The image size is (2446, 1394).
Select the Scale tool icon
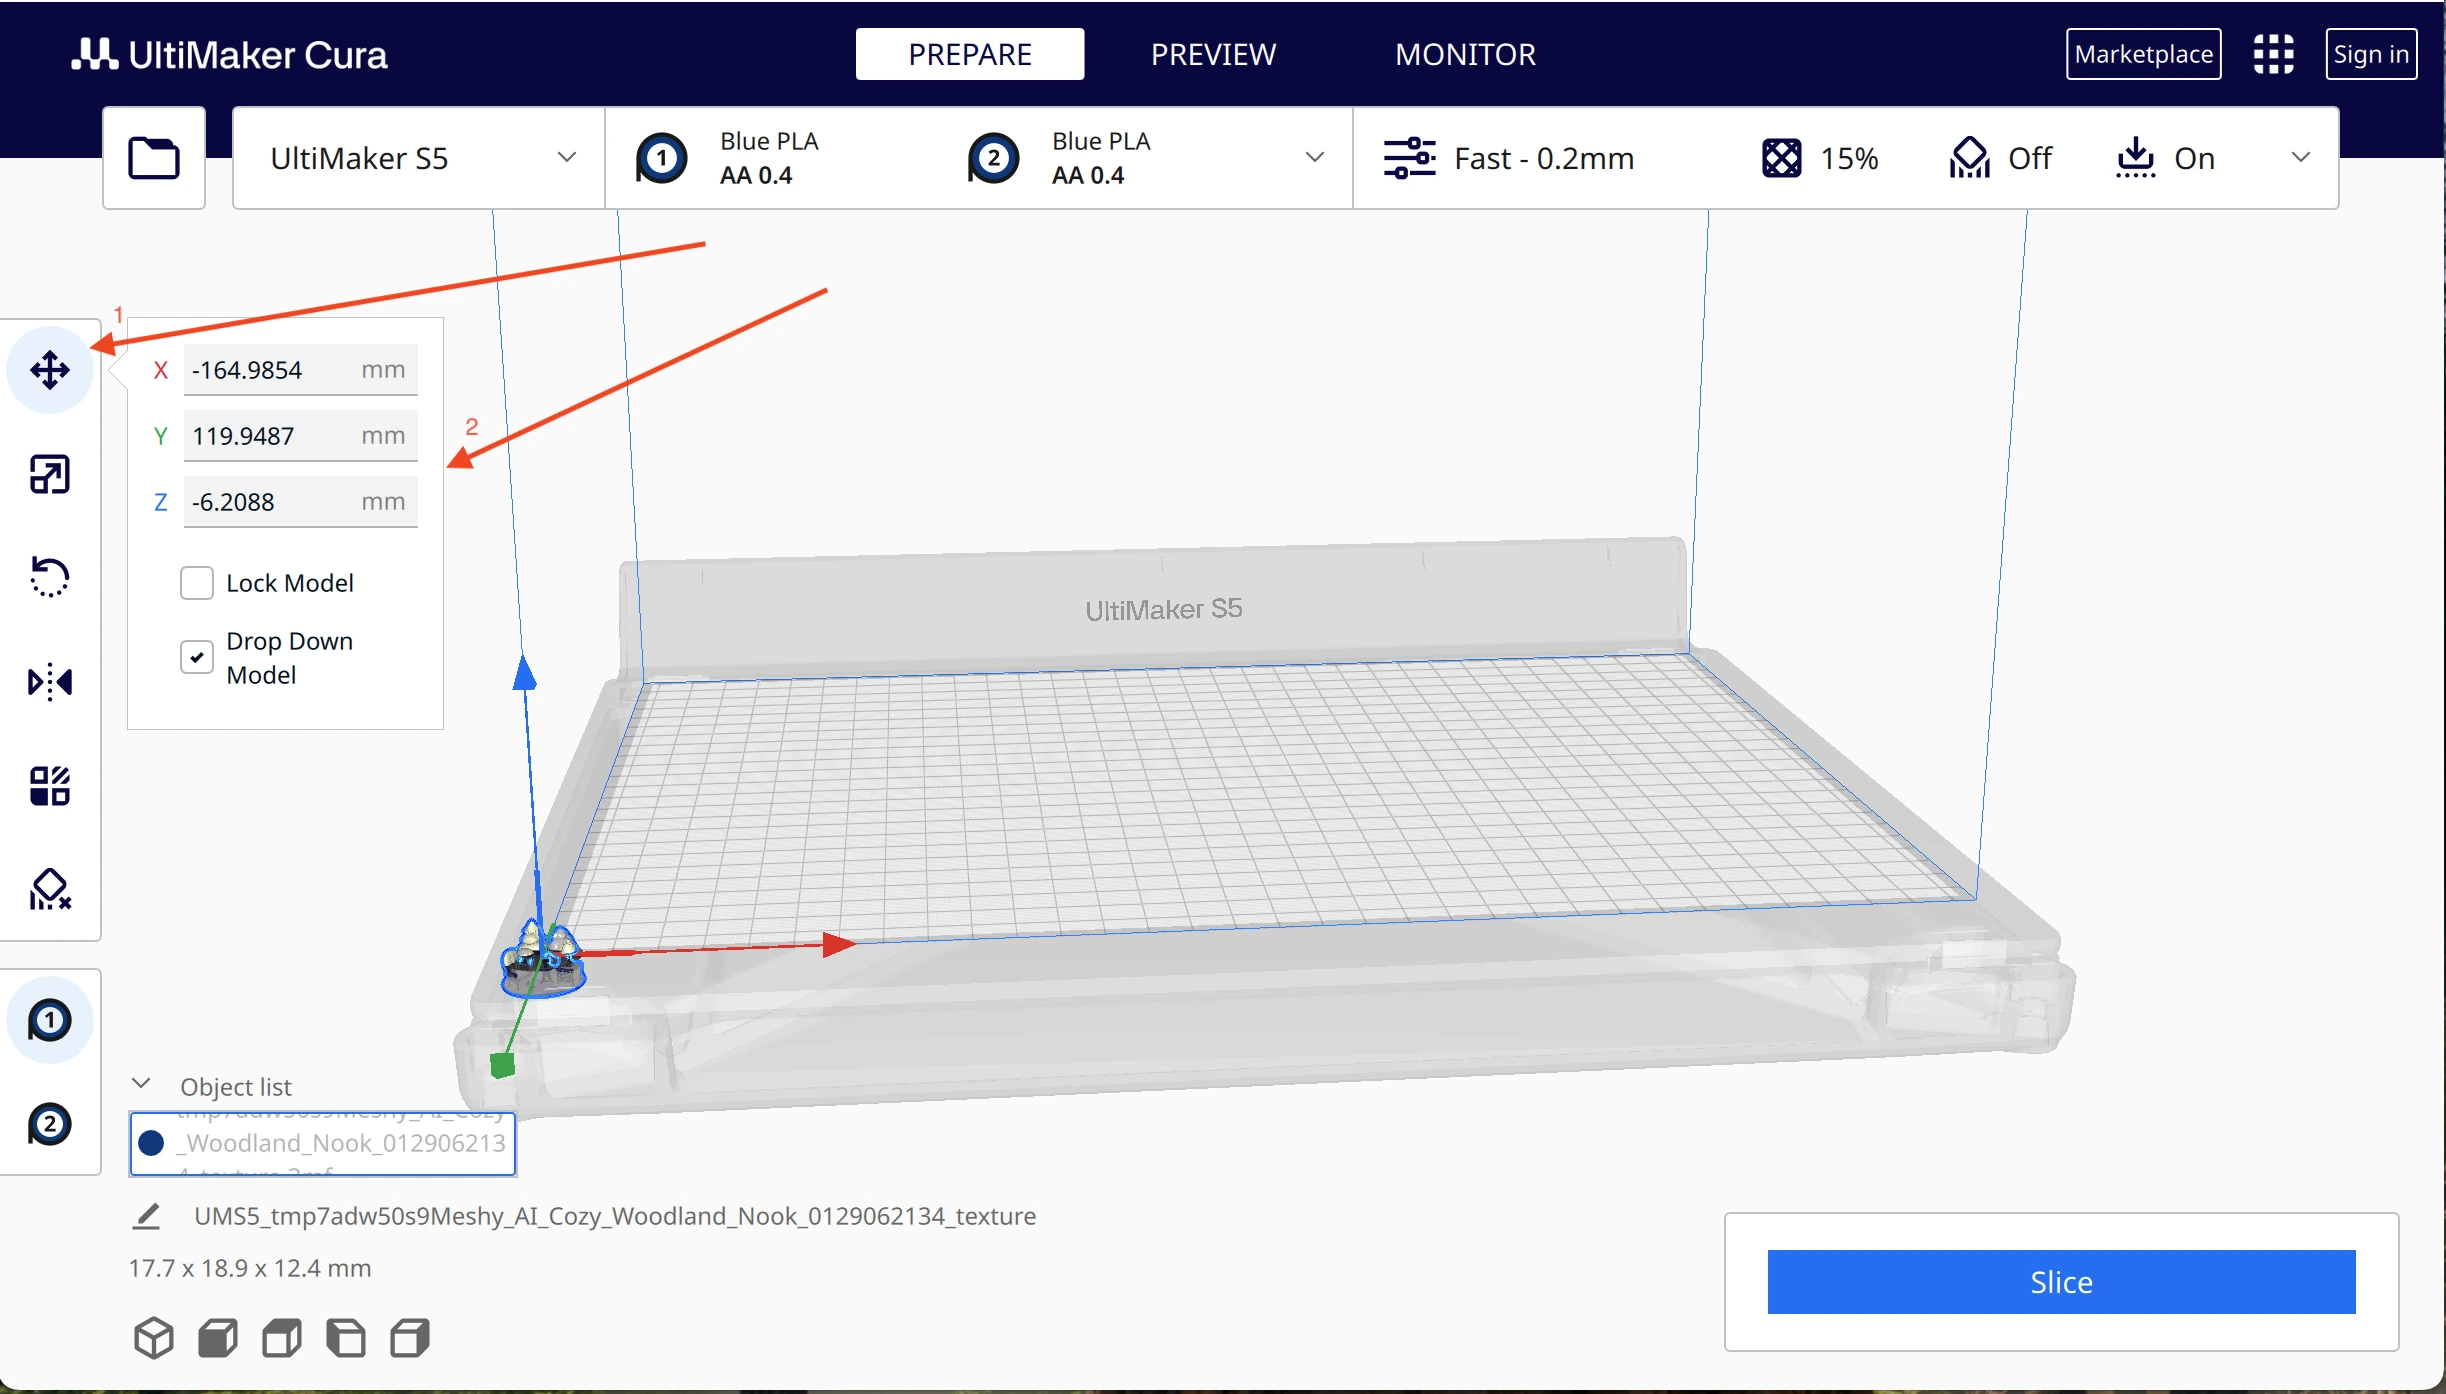coord(50,474)
